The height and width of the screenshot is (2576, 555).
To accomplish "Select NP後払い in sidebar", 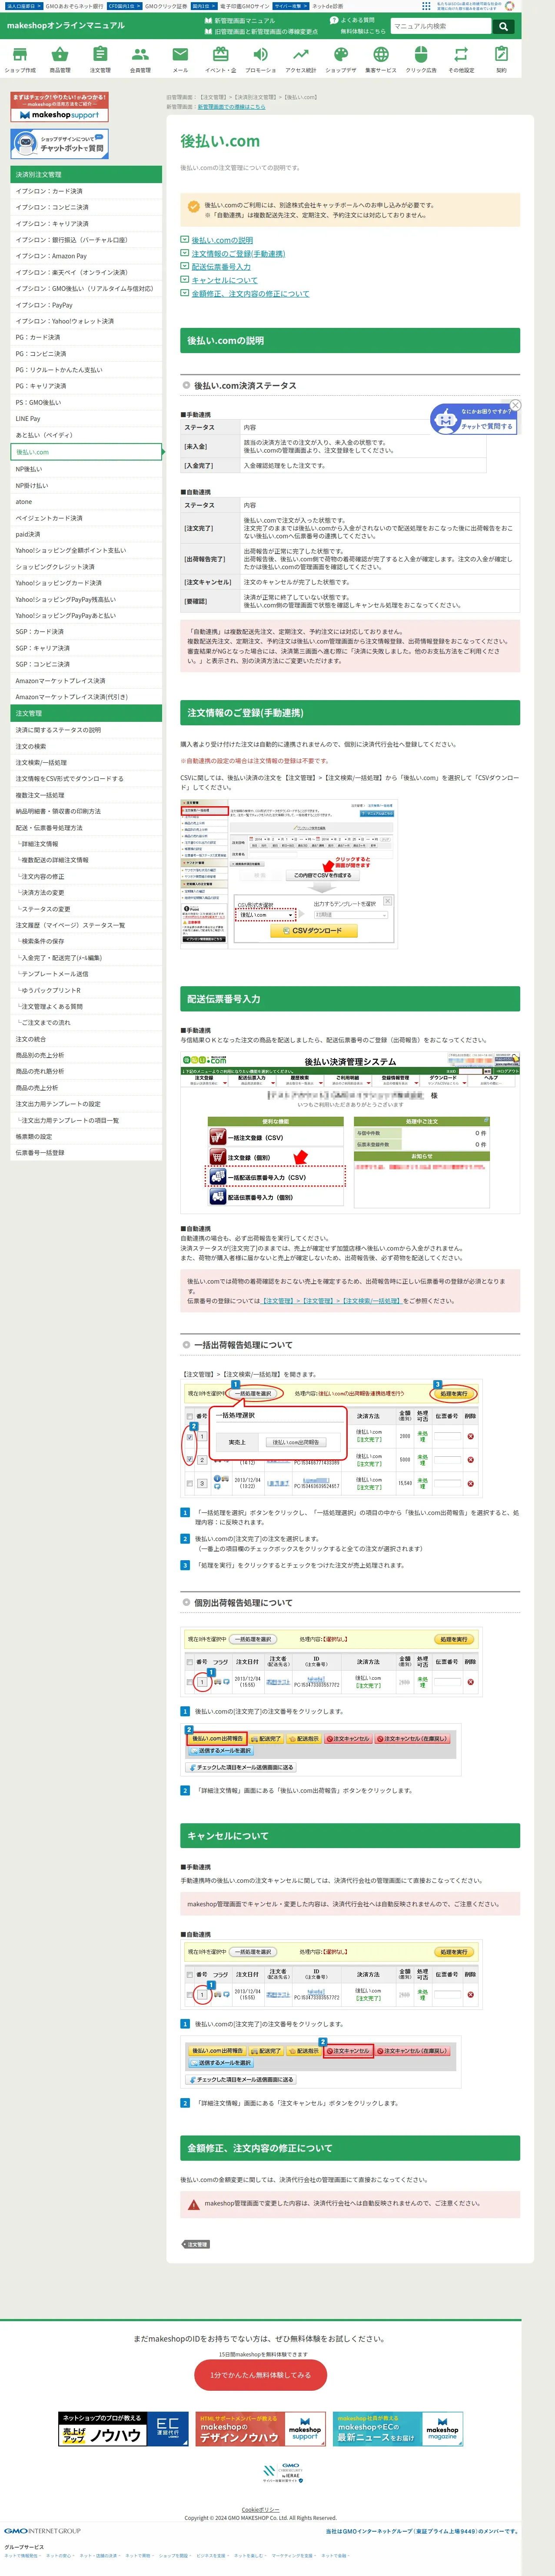I will point(86,469).
